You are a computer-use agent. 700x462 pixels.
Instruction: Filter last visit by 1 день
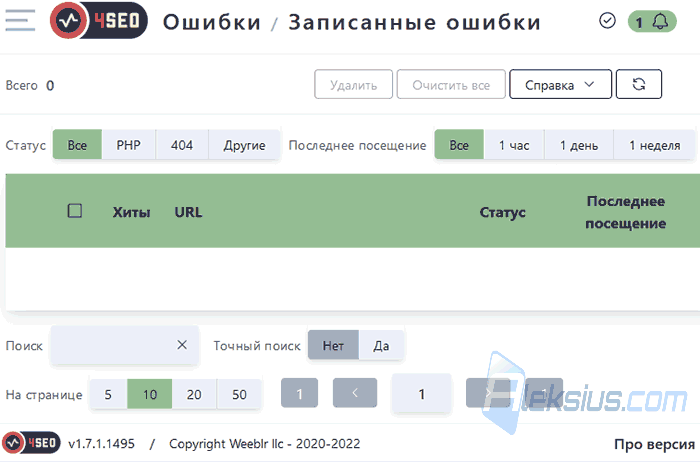[x=579, y=145]
